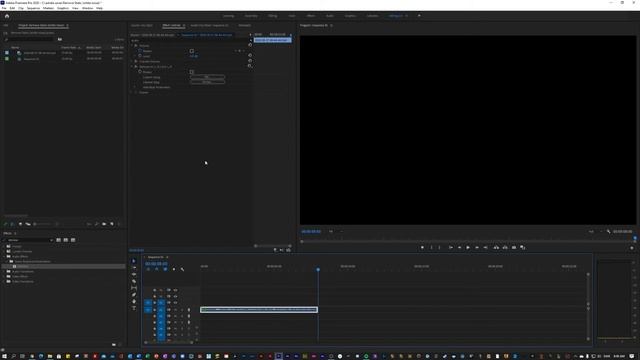Select the Ripple Edit tool
640x360 pixels.
[x=134, y=274]
